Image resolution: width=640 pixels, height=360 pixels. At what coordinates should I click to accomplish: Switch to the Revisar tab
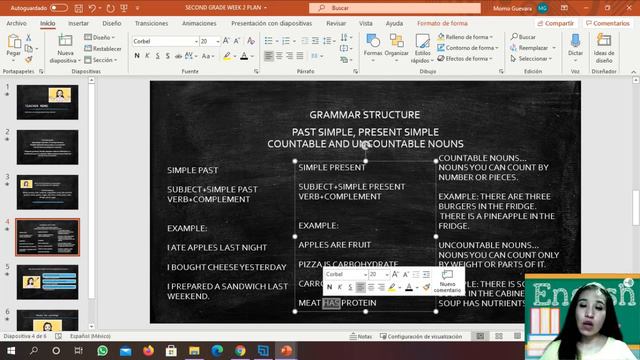click(x=336, y=24)
